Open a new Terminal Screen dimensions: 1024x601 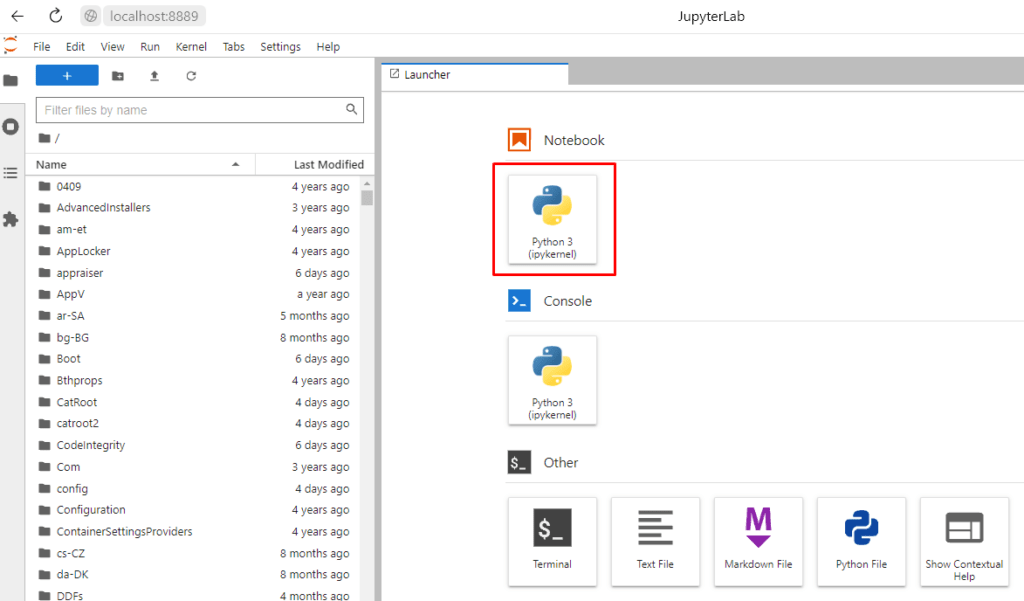[552, 541]
